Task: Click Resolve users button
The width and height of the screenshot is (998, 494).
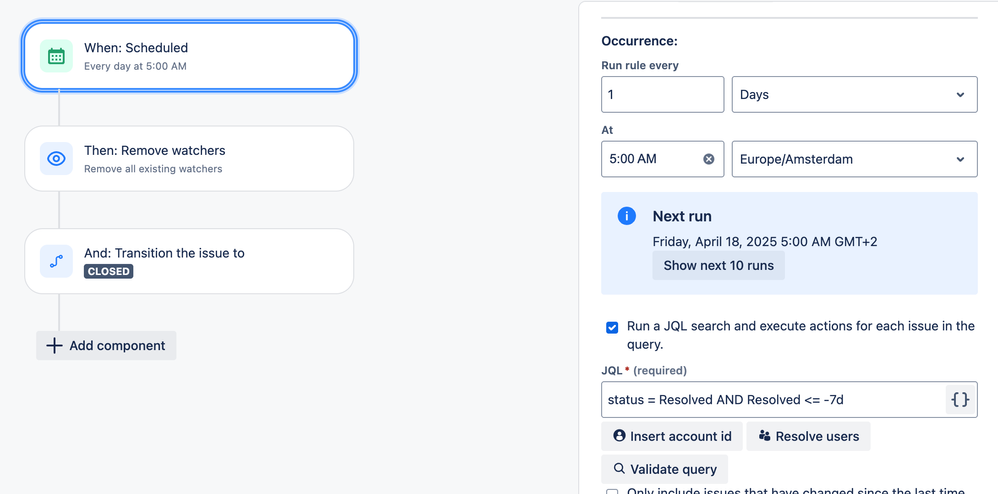Action: (x=808, y=436)
